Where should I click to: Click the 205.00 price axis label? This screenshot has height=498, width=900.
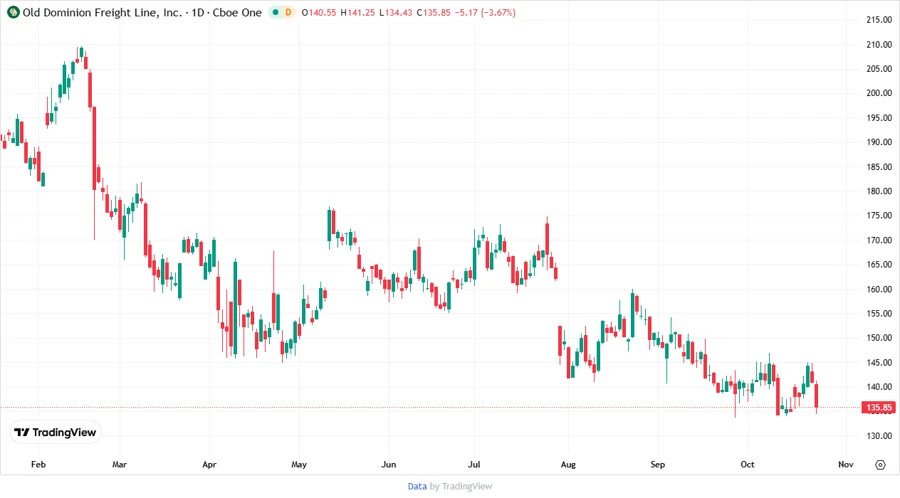tap(879, 69)
